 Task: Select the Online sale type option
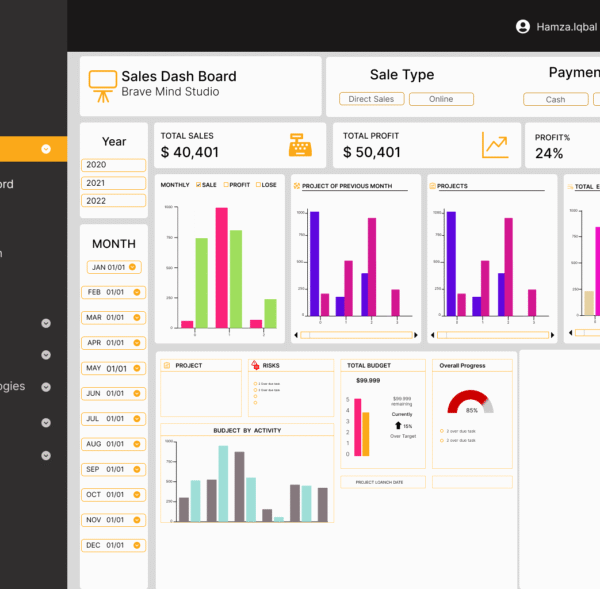441,99
